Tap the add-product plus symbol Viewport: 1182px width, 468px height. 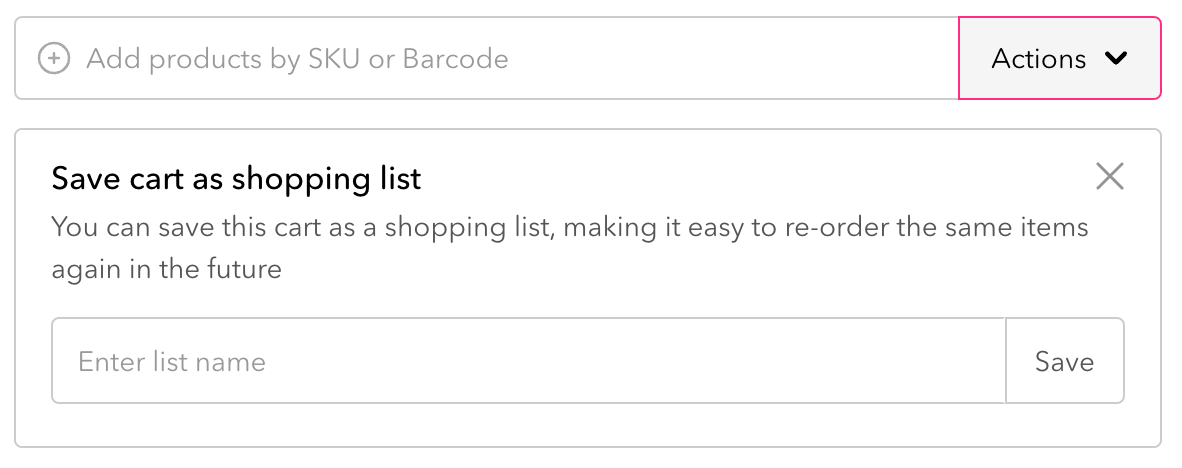[x=53, y=59]
